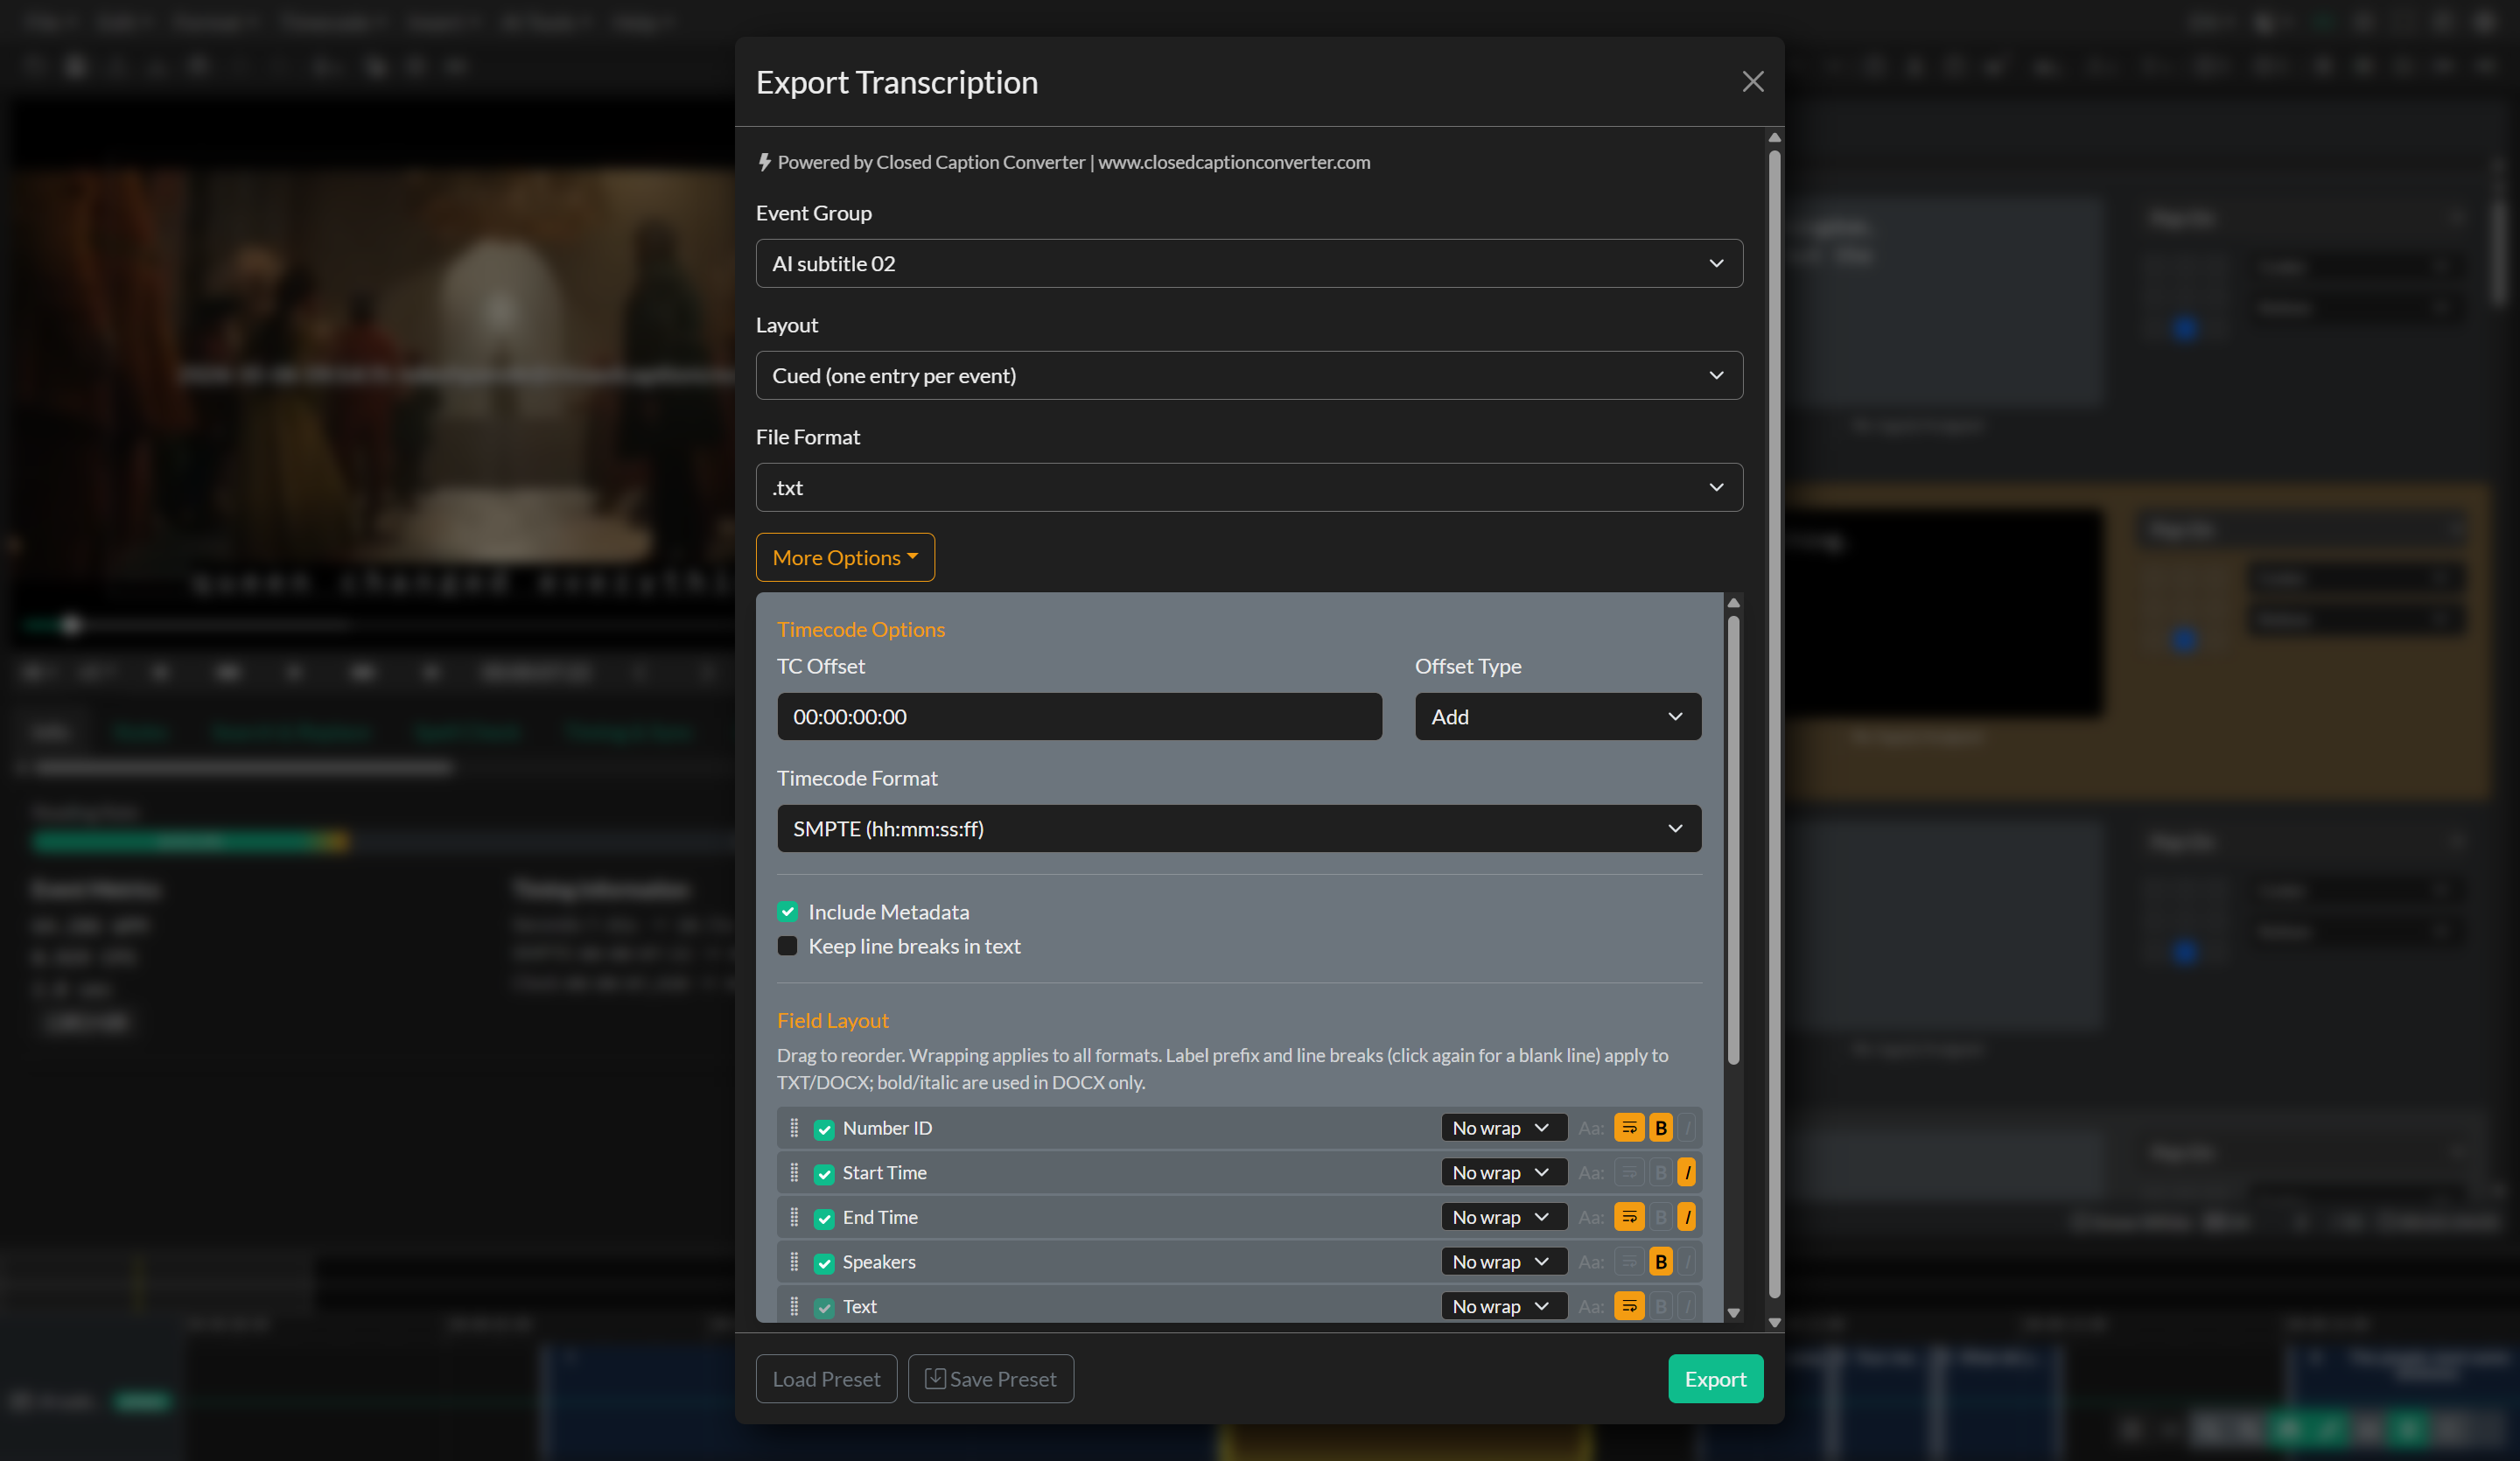Close the Export Transcription dialog
Screen dimensions: 2520x1461
[x=1752, y=82]
